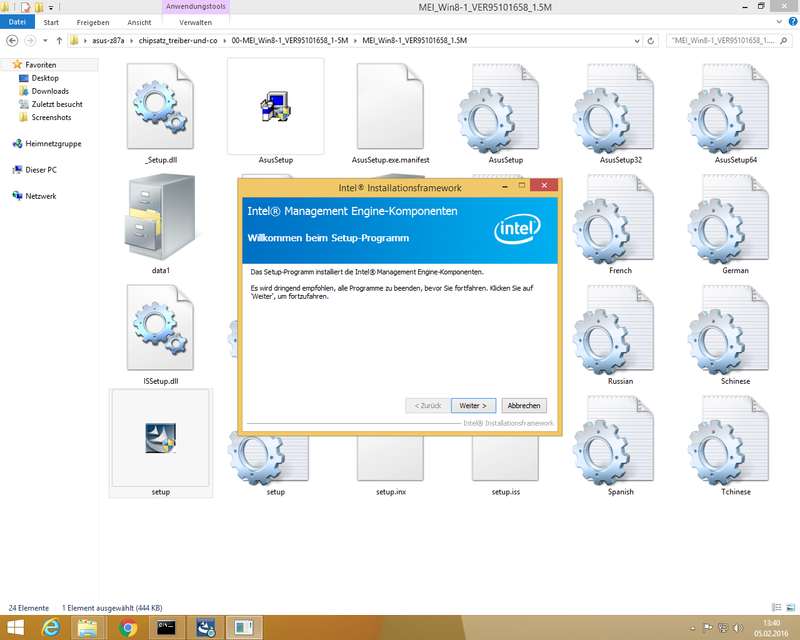Screen dimensions: 800x640
Task: Open Desktop in the navigation pane
Action: click(45, 78)
